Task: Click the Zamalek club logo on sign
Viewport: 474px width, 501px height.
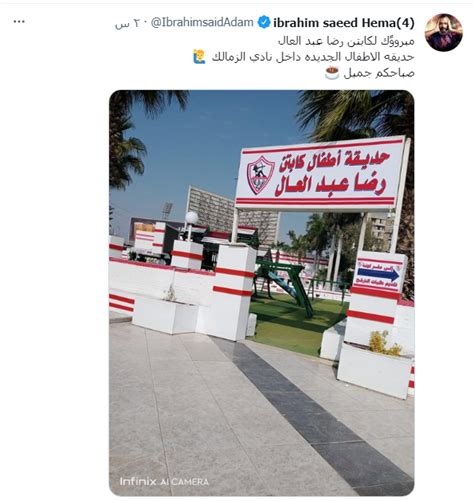Action: (260, 175)
